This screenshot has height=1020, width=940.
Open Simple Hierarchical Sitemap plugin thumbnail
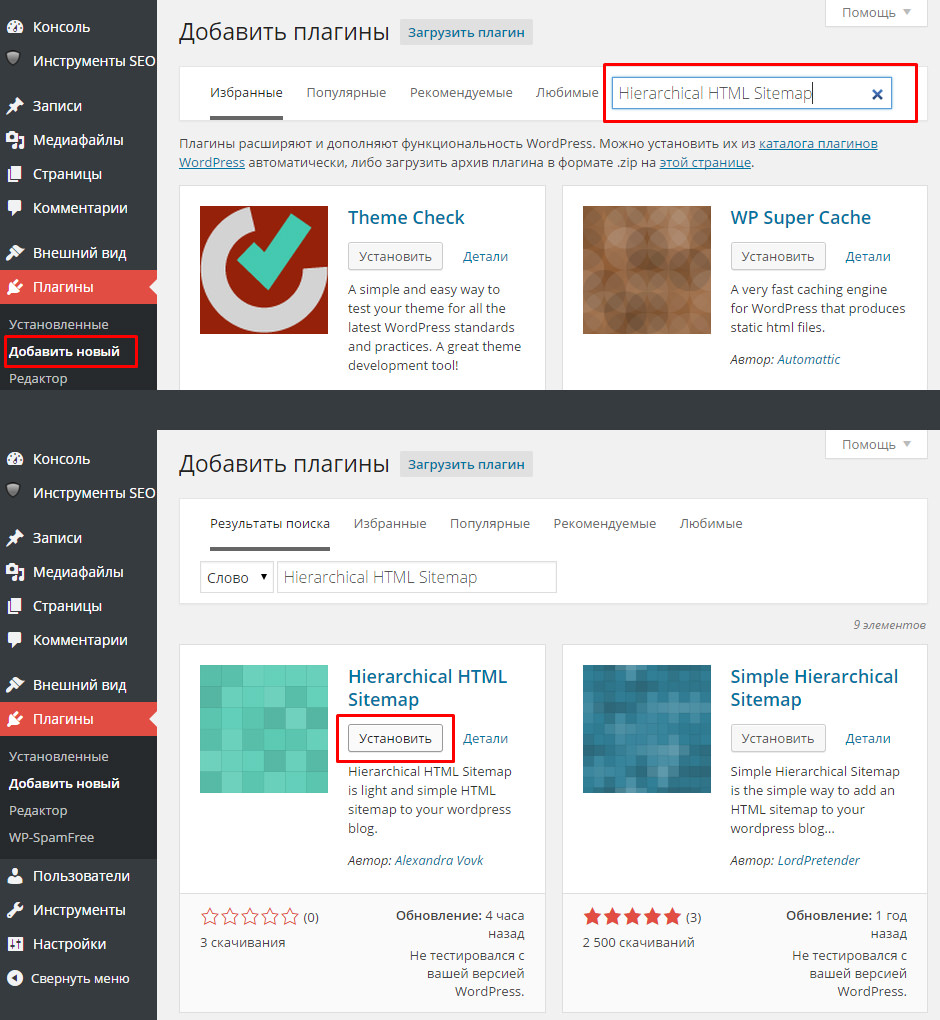click(647, 729)
